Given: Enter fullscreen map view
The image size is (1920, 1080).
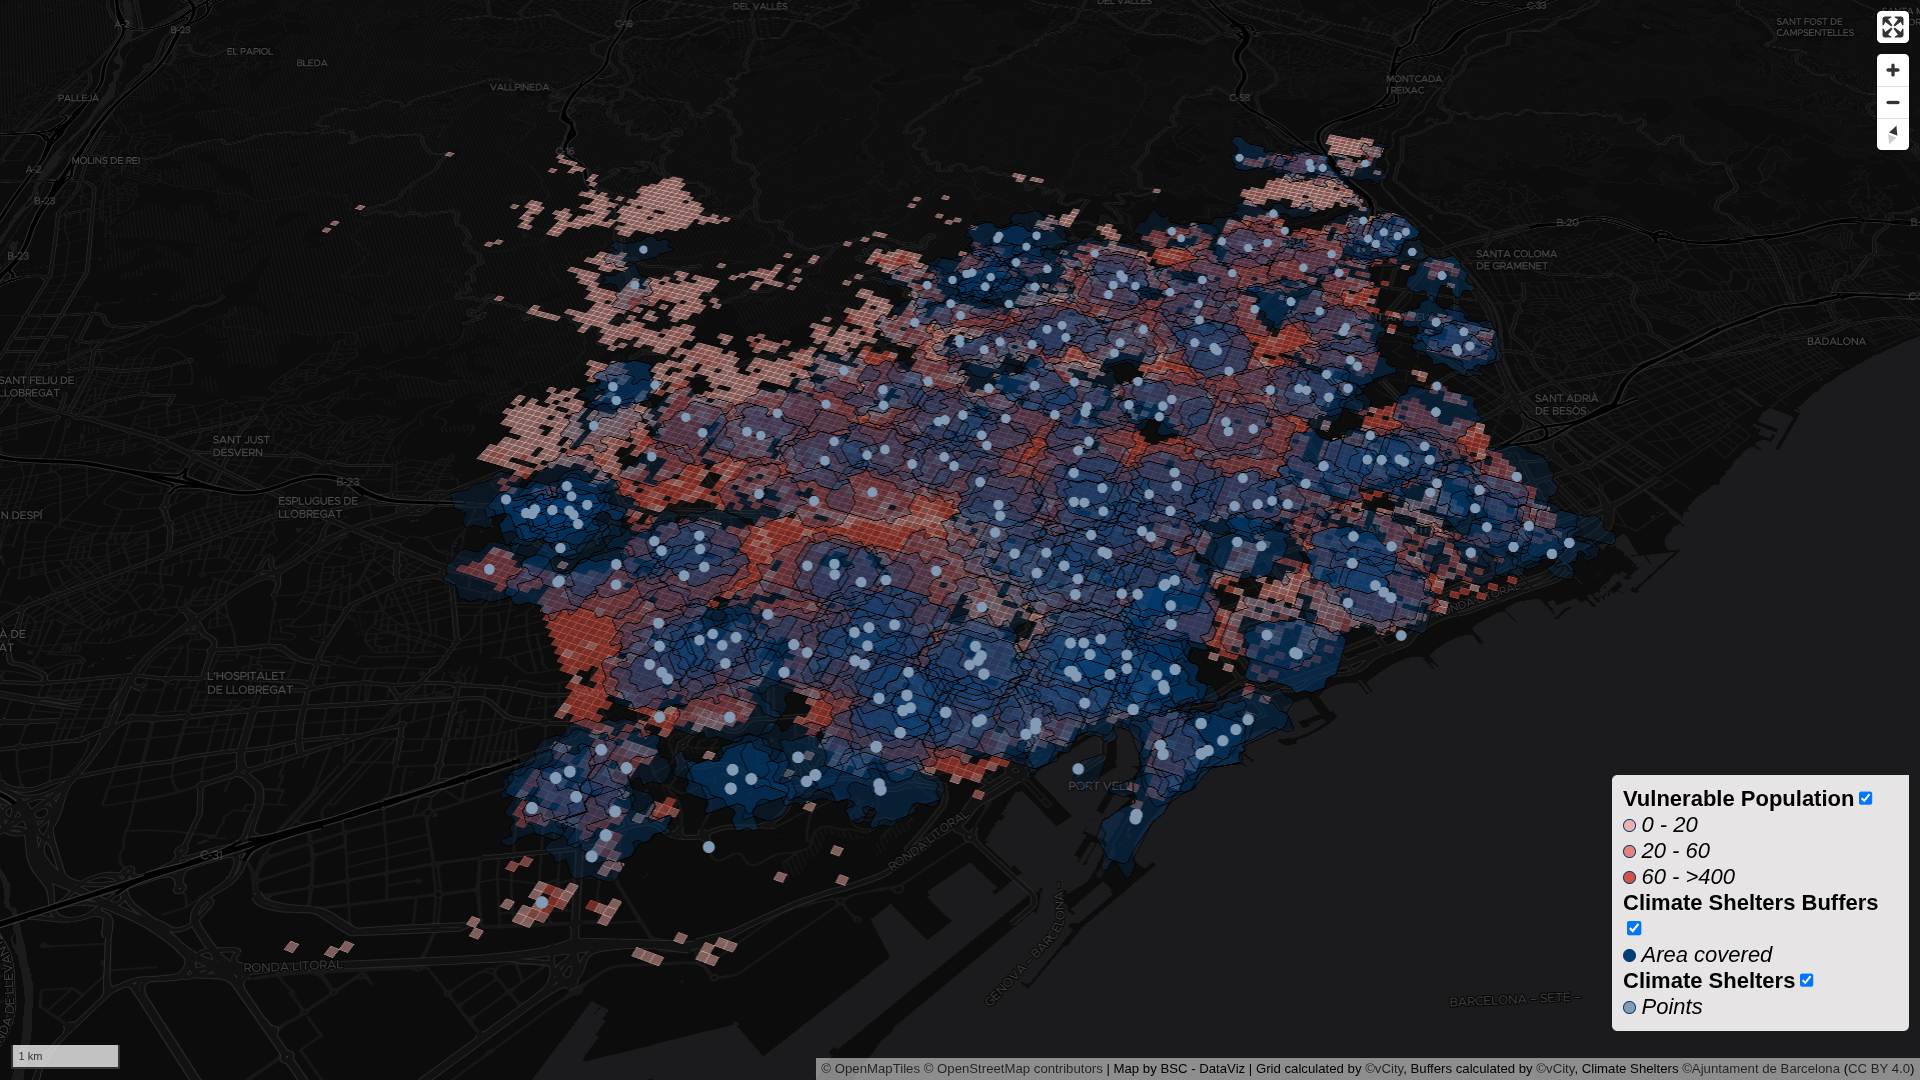Looking at the screenshot, I should tap(1892, 27).
